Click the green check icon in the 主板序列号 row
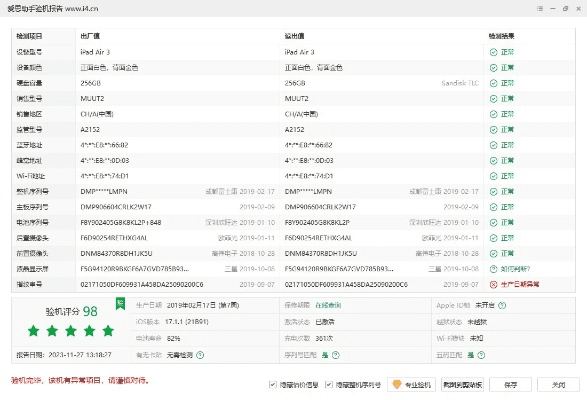 pos(493,207)
